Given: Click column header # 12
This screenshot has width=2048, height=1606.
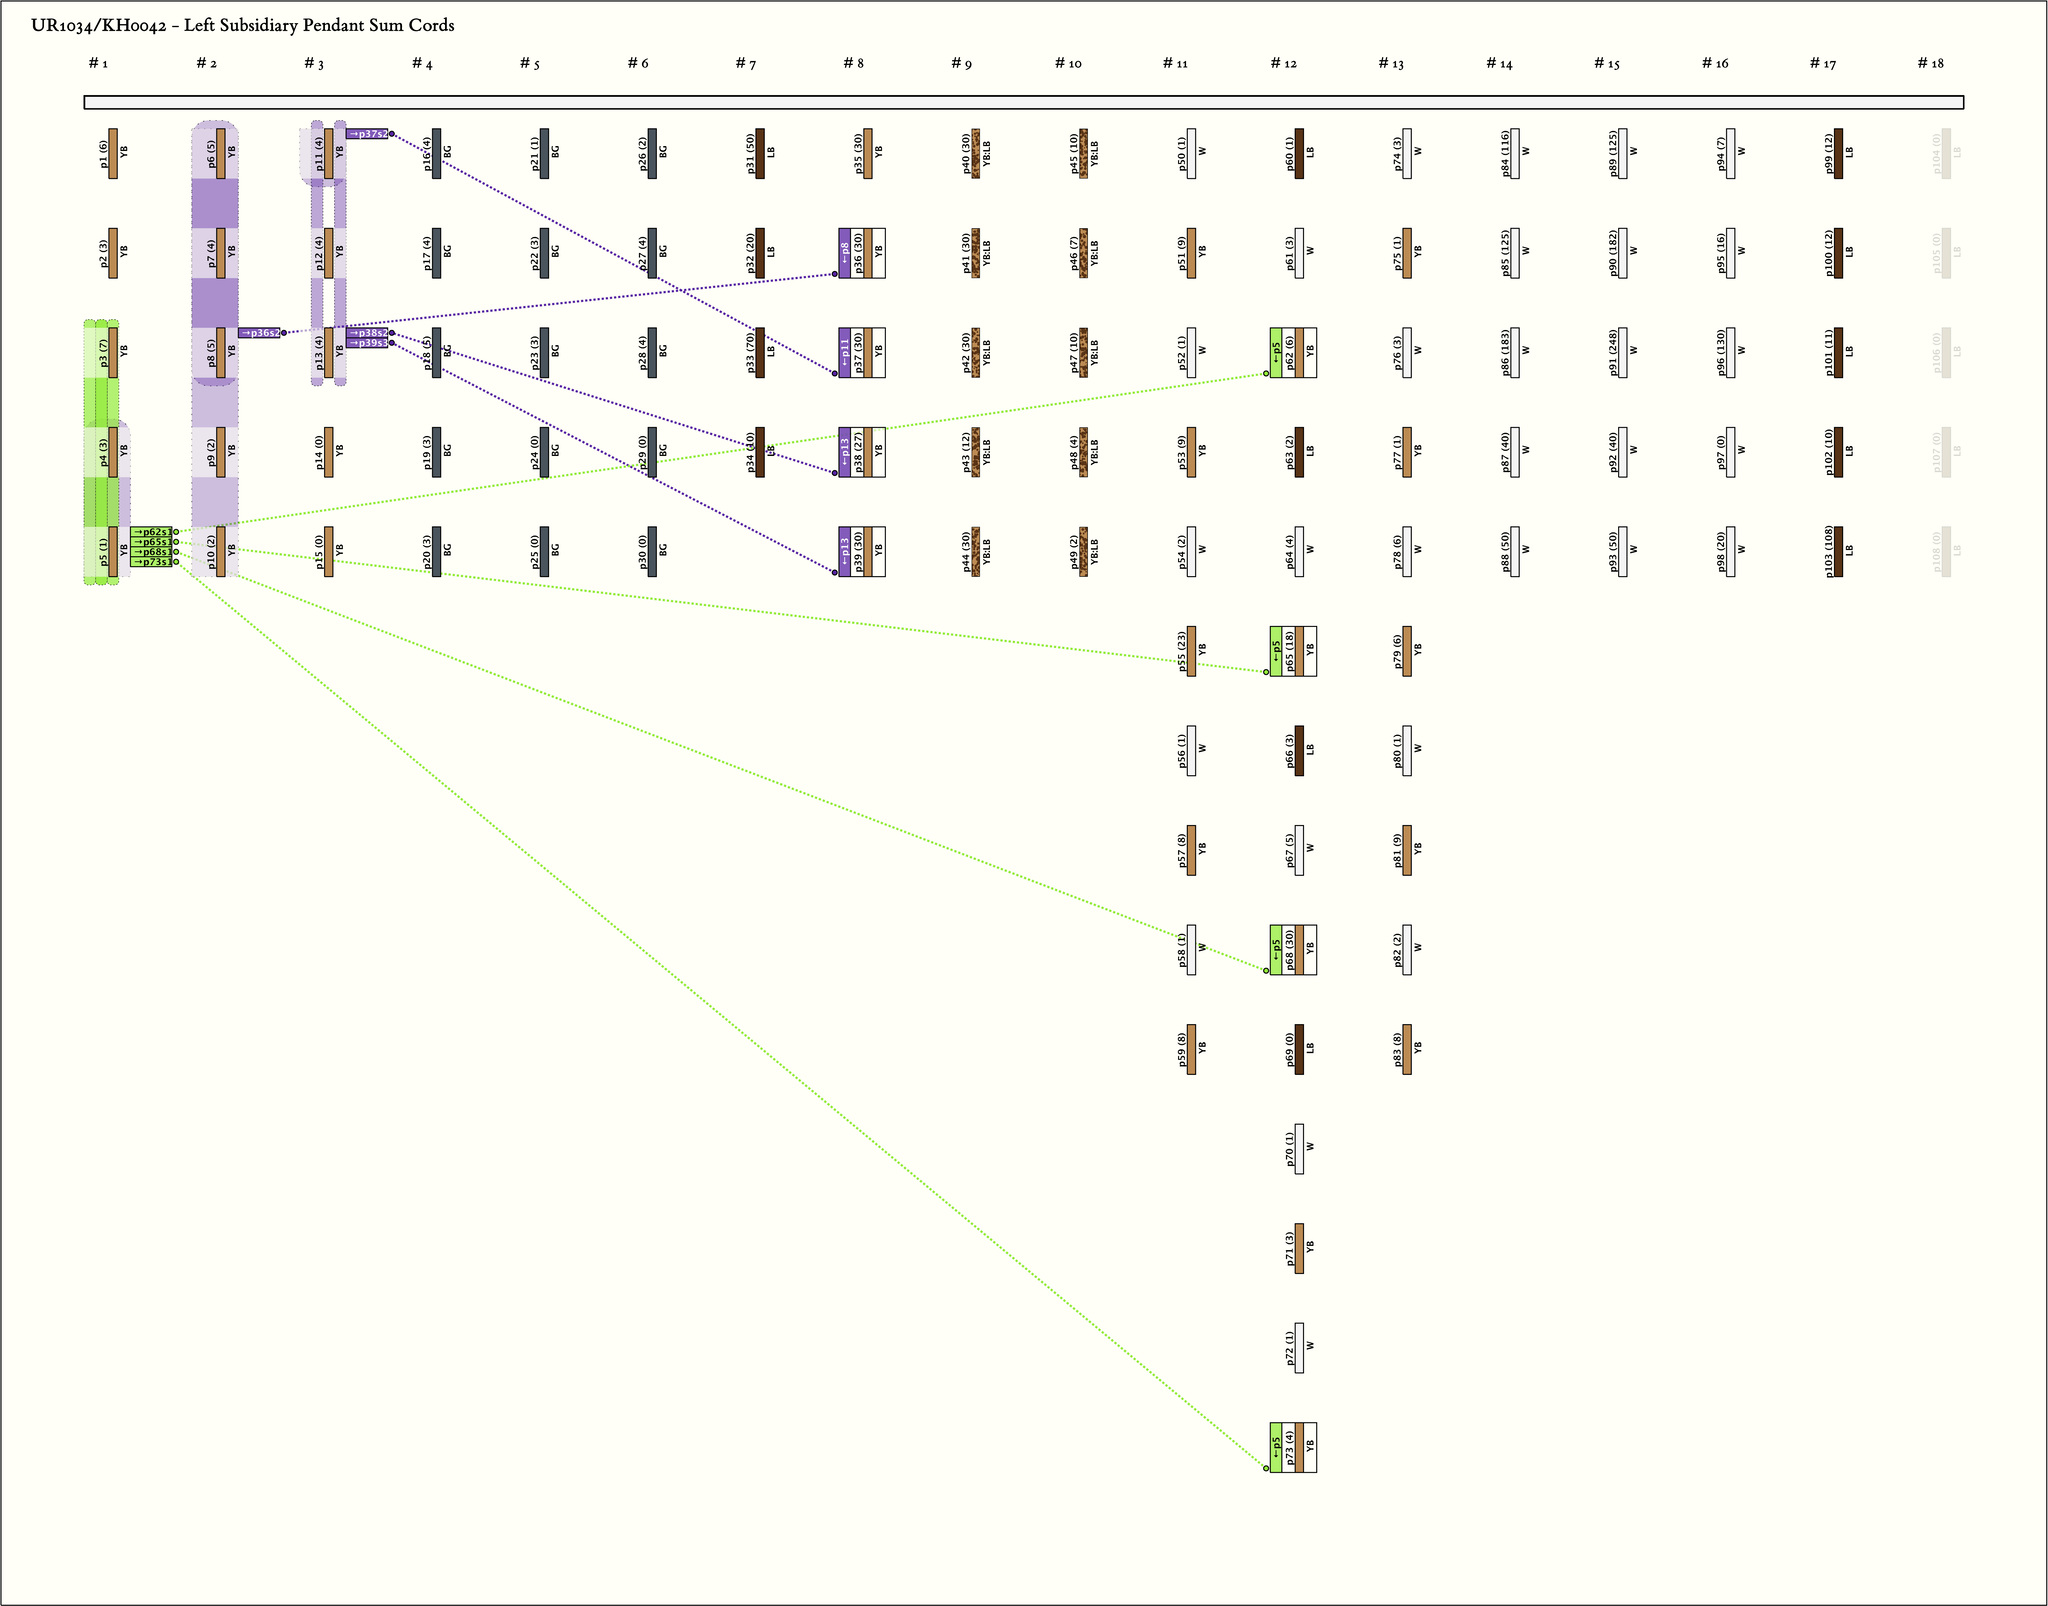Looking at the screenshot, I should 1284,63.
